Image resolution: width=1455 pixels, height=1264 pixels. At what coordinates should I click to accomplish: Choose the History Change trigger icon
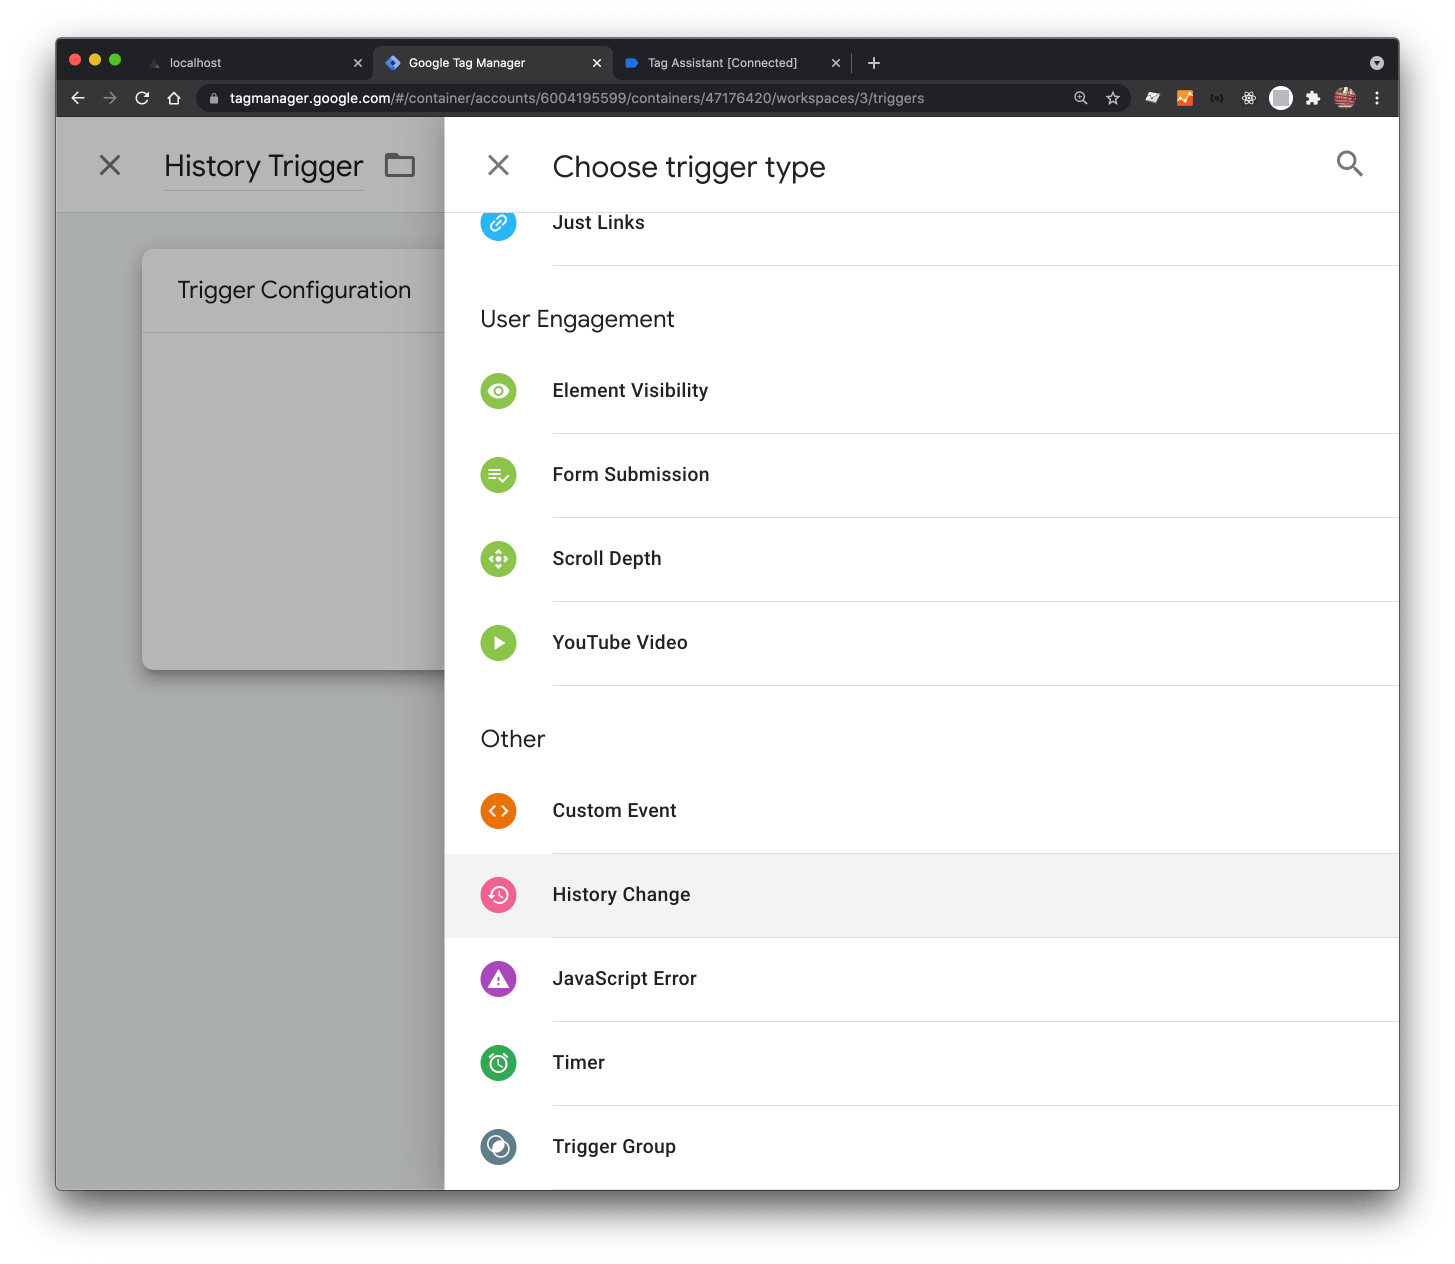point(498,895)
